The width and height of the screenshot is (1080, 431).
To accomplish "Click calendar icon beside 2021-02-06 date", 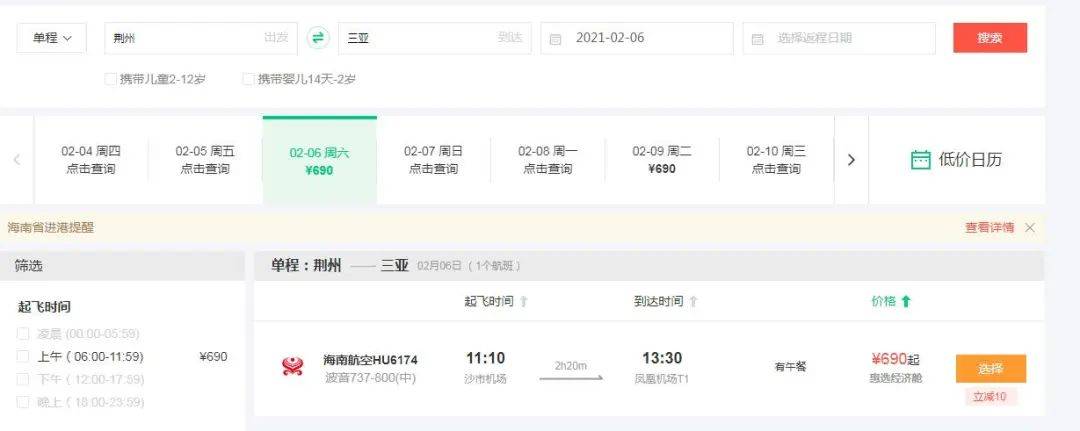I will point(555,39).
